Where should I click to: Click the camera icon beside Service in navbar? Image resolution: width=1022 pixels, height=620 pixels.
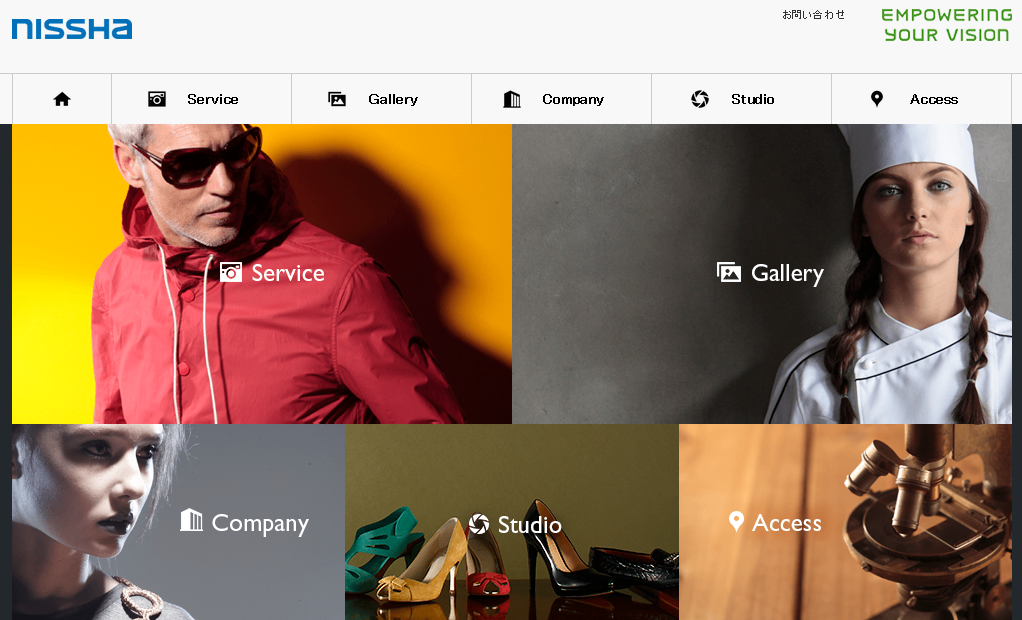157,99
